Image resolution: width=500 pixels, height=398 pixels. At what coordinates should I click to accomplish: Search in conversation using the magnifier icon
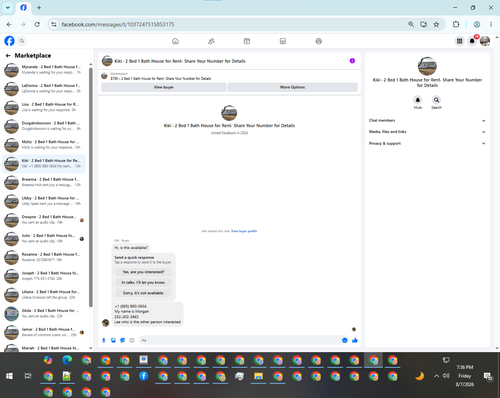(436, 100)
